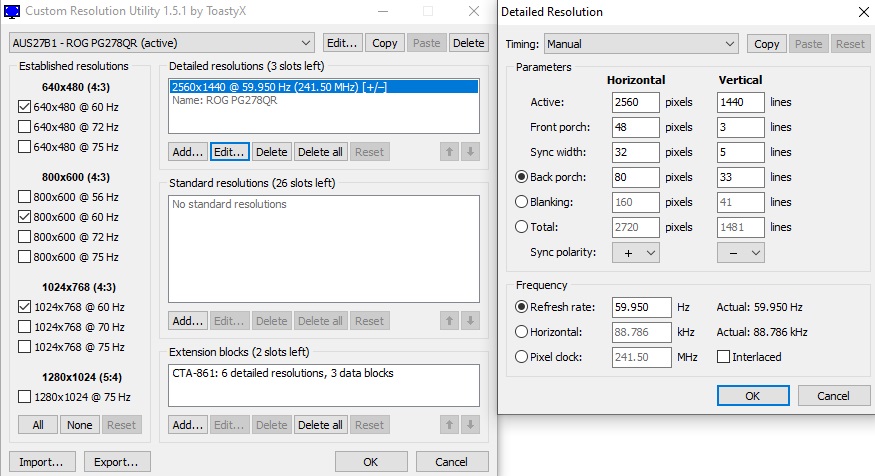Toggle the Interlaced checkbox
This screenshot has height=476, width=875.
click(724, 357)
